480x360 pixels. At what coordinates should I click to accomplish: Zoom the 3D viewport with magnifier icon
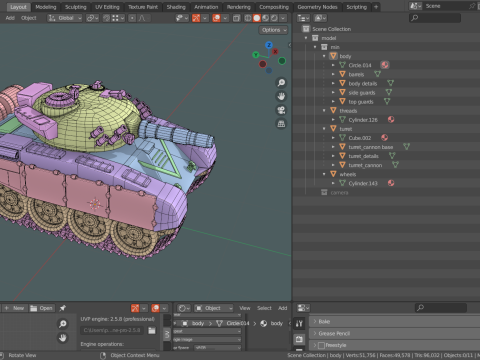point(281,83)
